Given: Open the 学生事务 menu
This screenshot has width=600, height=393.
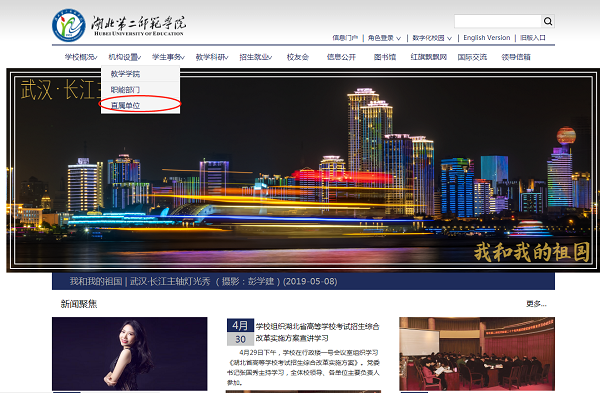Looking at the screenshot, I should (168, 57).
